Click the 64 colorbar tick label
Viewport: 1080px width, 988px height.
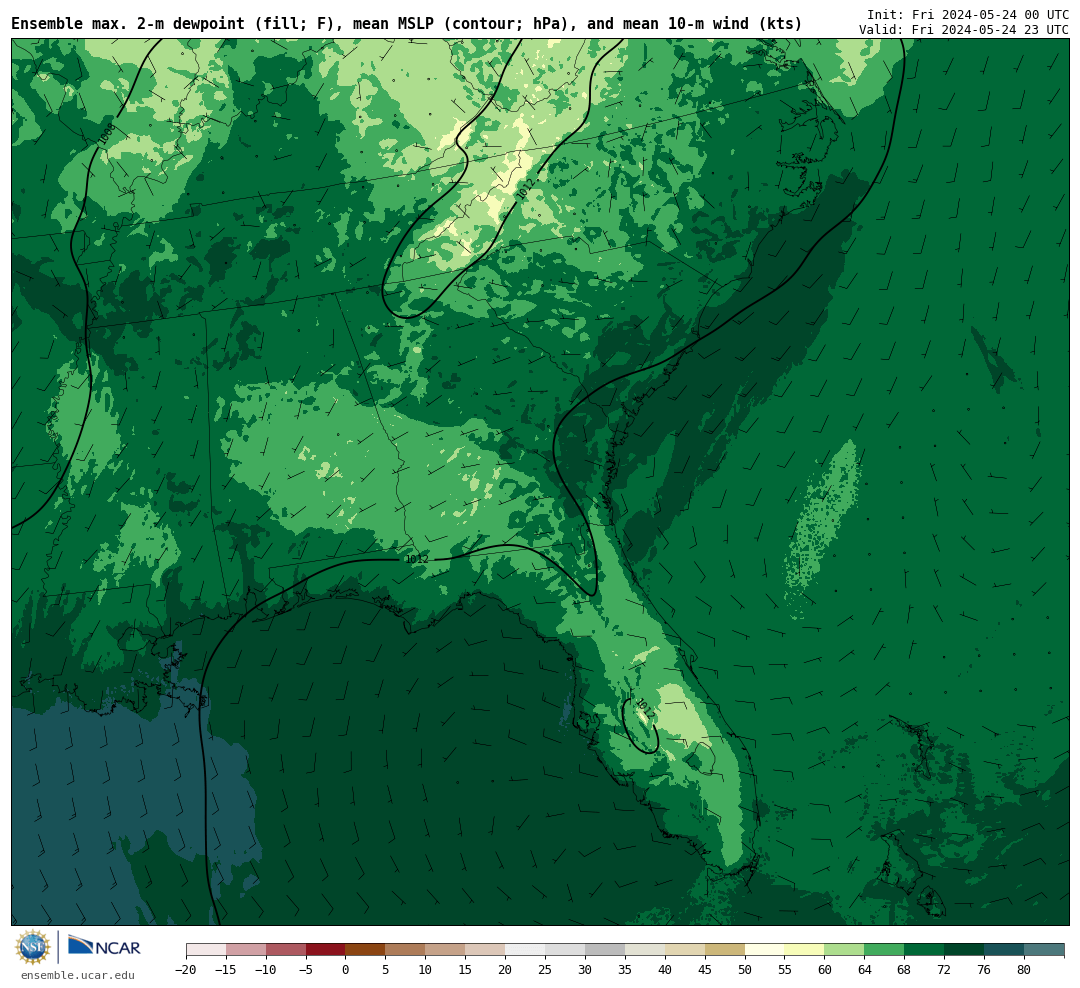click(x=864, y=969)
